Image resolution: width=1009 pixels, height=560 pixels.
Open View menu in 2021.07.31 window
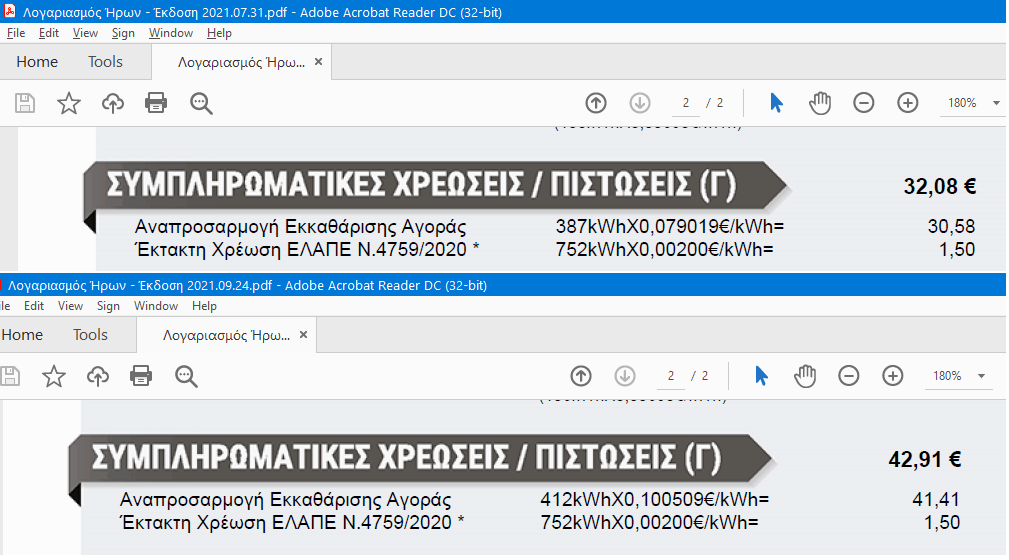click(85, 33)
